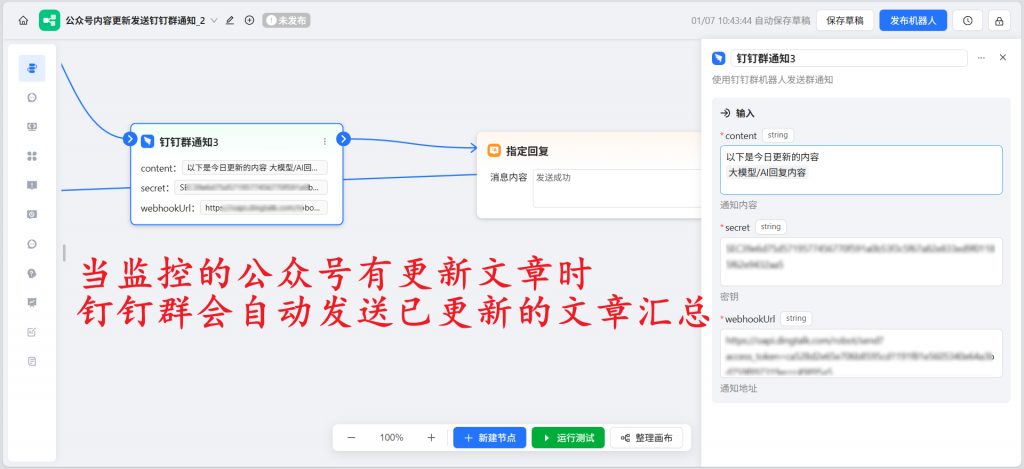Image resolution: width=1024 pixels, height=469 pixels.
Task: Click 使用钉钉群机器人发送群通知 description
Action: (x=772, y=80)
